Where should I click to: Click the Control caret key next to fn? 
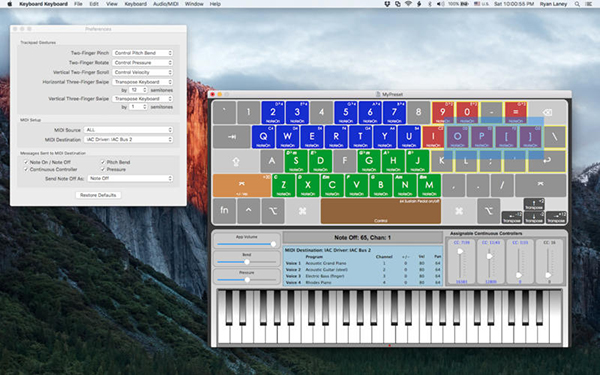click(x=249, y=210)
